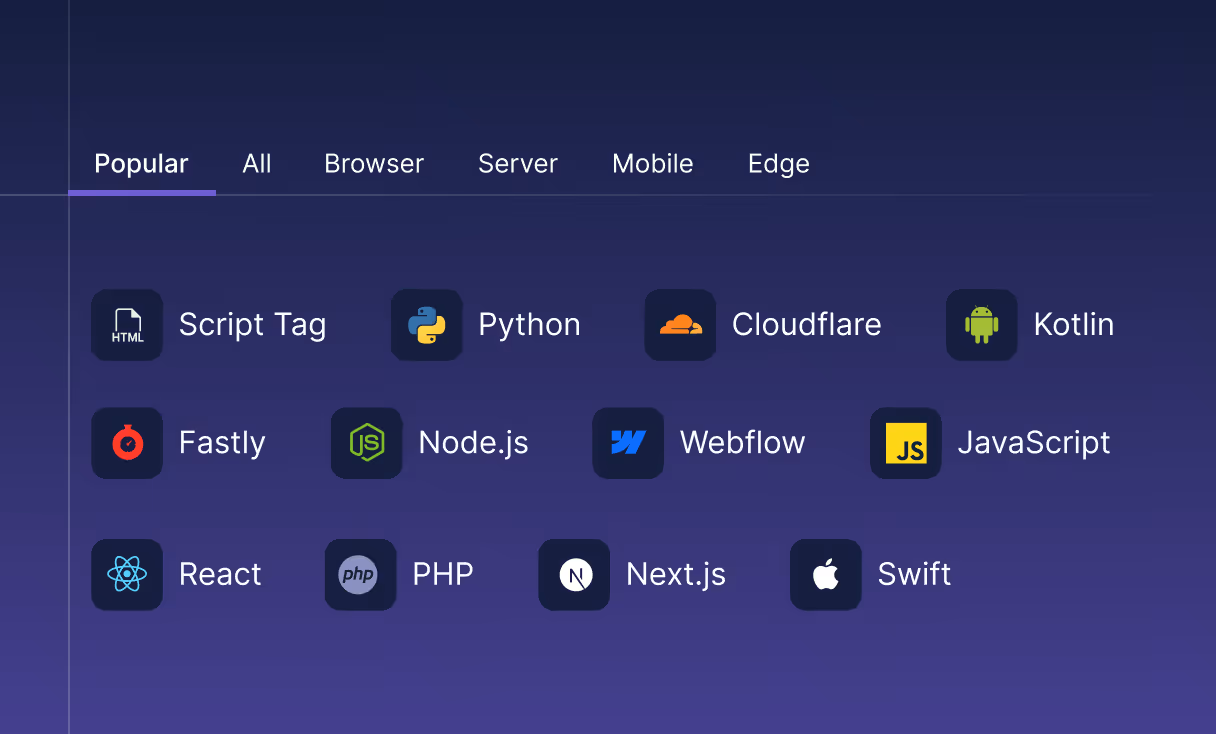Image resolution: width=1216 pixels, height=734 pixels.
Task: Switch to the Edge tab
Action: (x=778, y=163)
